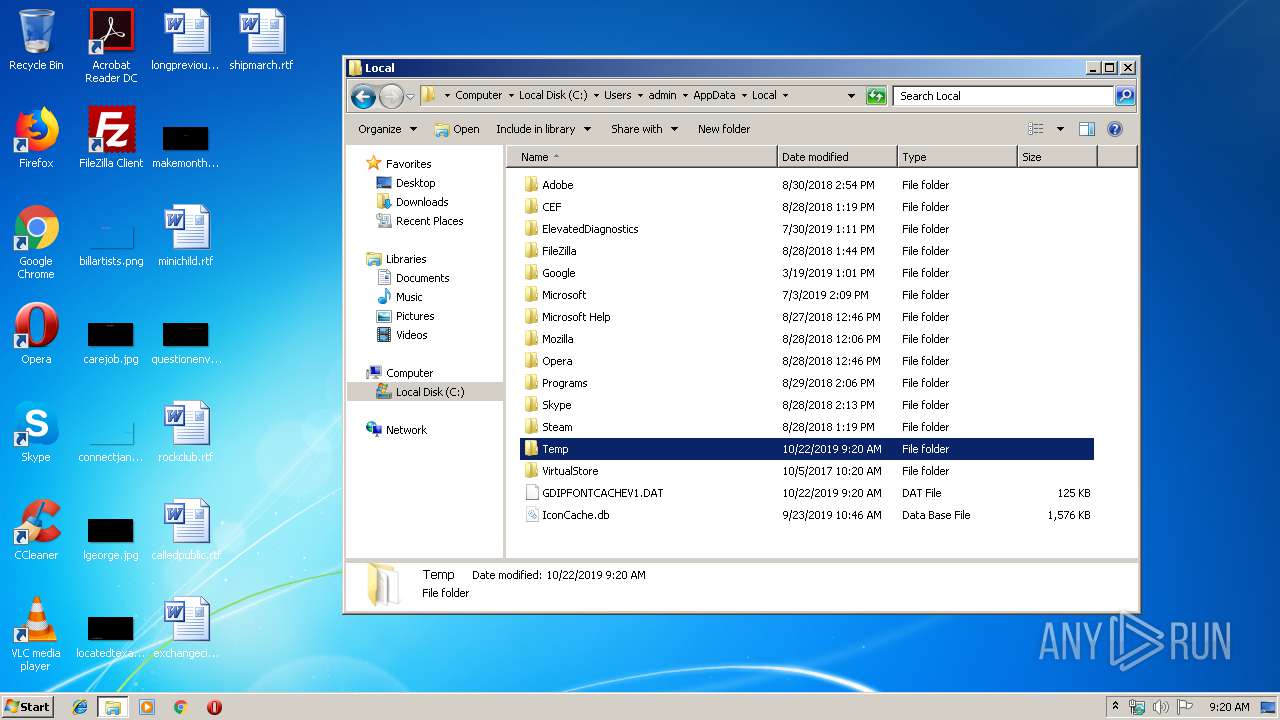The image size is (1280, 720).
Task: Click the Start button
Action: [28, 706]
